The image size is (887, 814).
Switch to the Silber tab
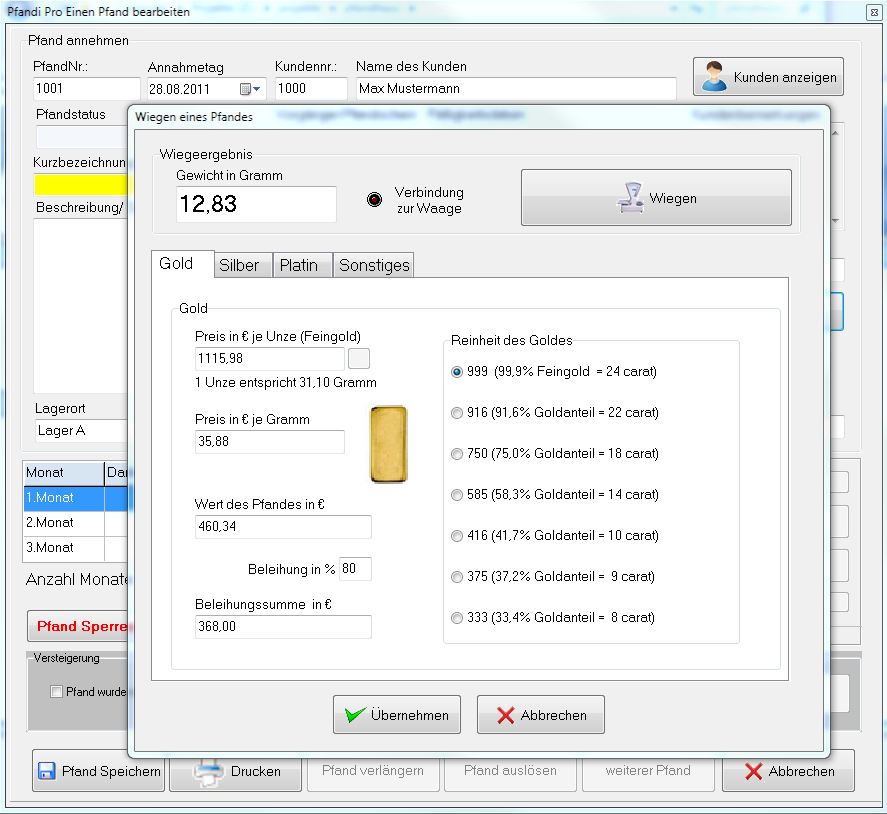pyautogui.click(x=239, y=265)
